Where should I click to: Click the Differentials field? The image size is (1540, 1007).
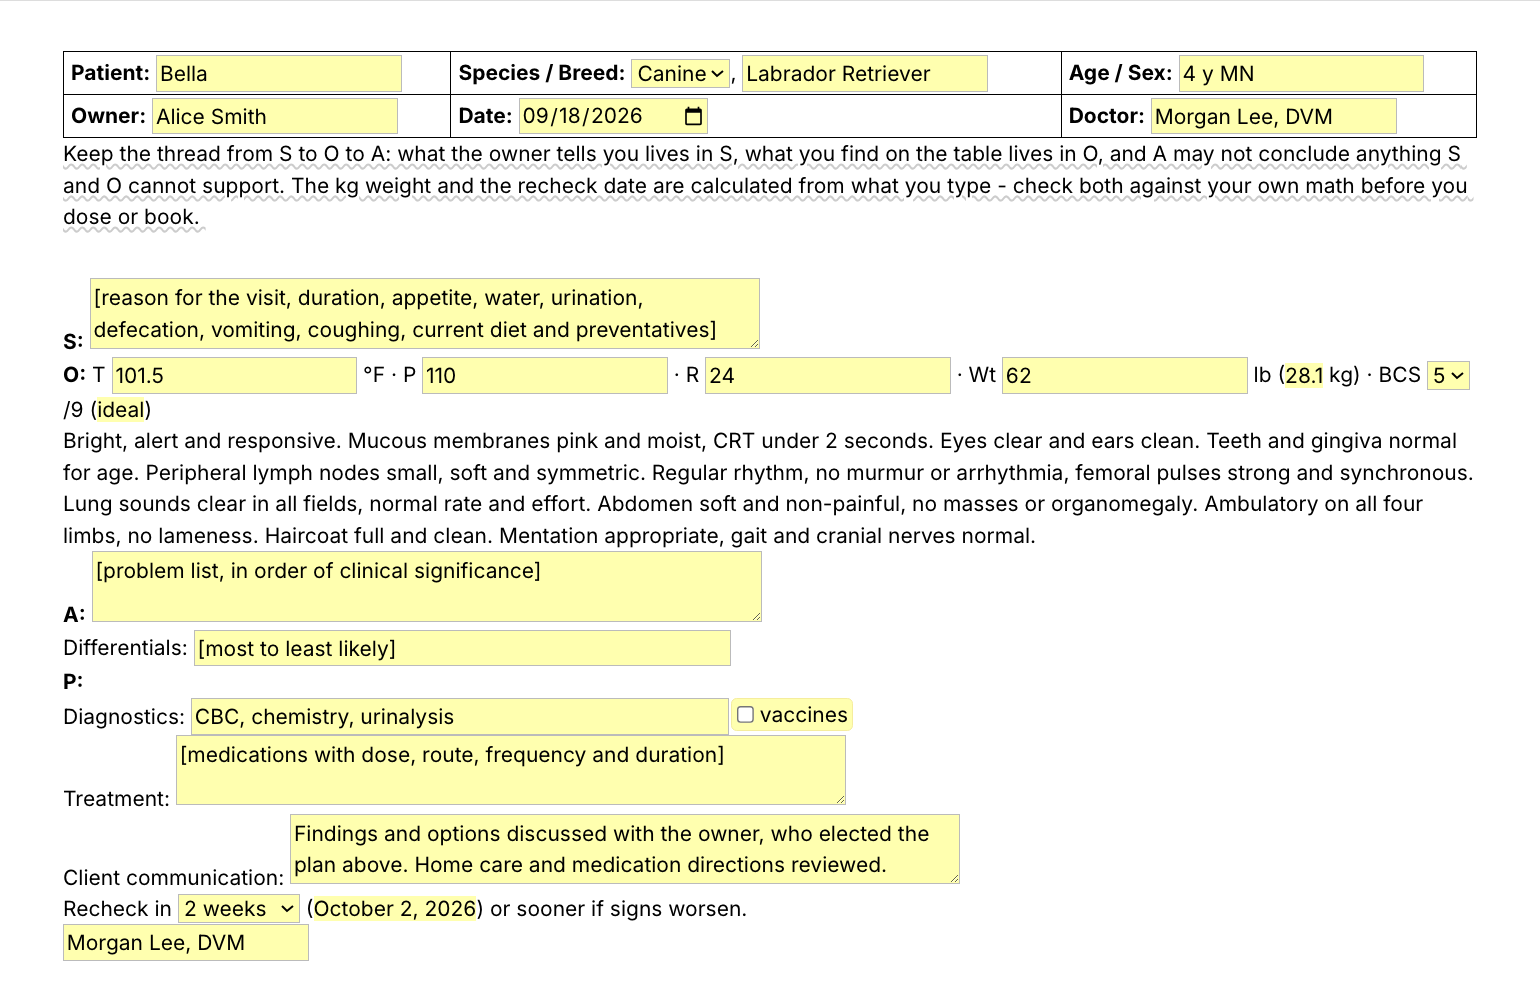pos(462,648)
